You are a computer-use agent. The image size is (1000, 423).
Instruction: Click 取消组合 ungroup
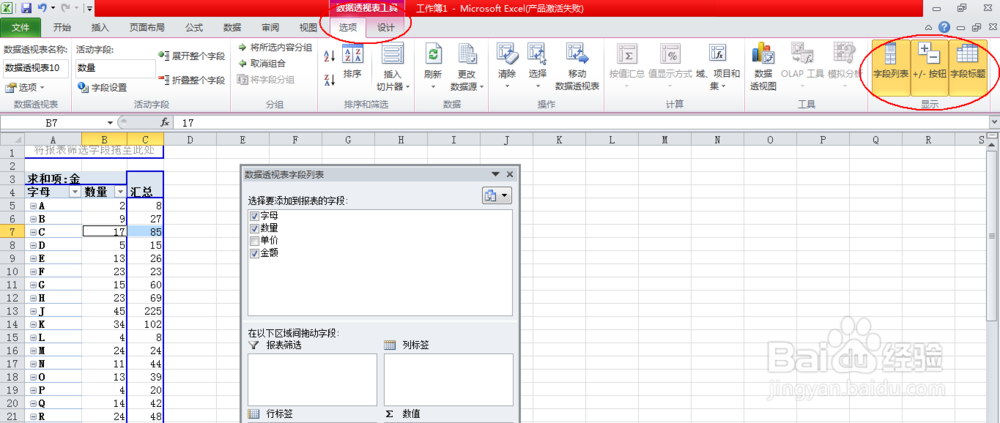tap(261, 63)
